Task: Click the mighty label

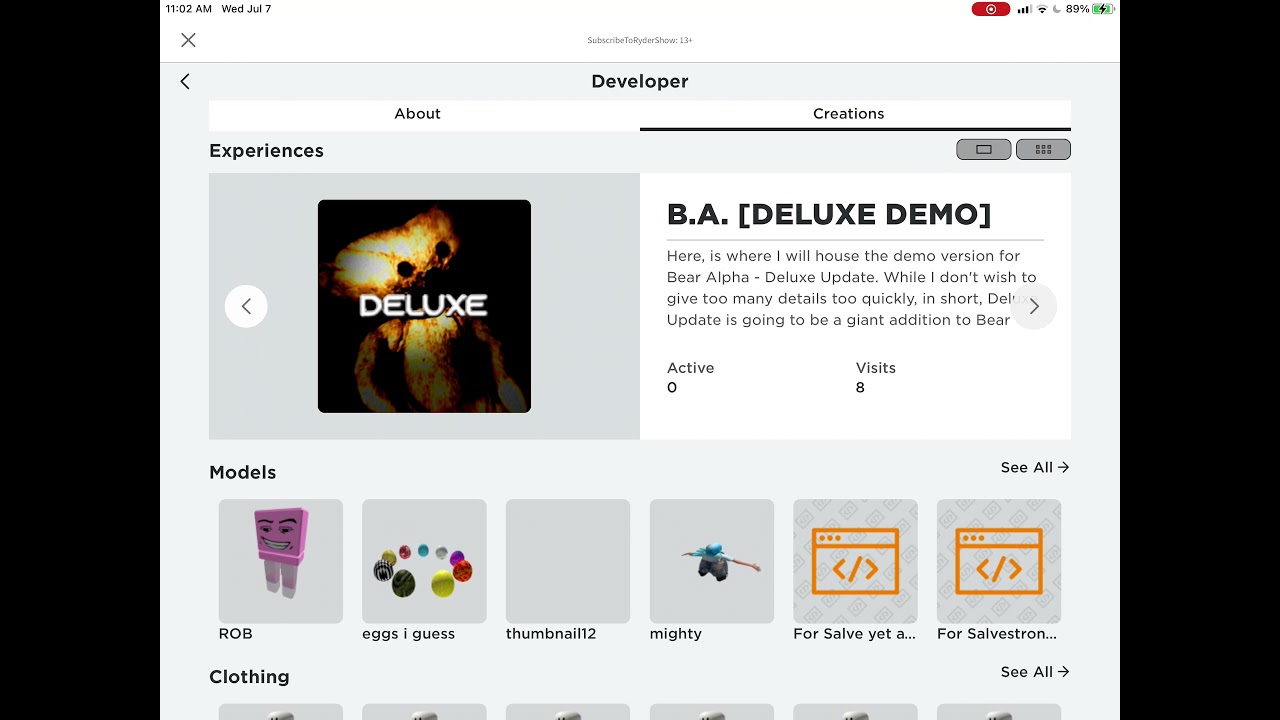Action: (x=676, y=634)
